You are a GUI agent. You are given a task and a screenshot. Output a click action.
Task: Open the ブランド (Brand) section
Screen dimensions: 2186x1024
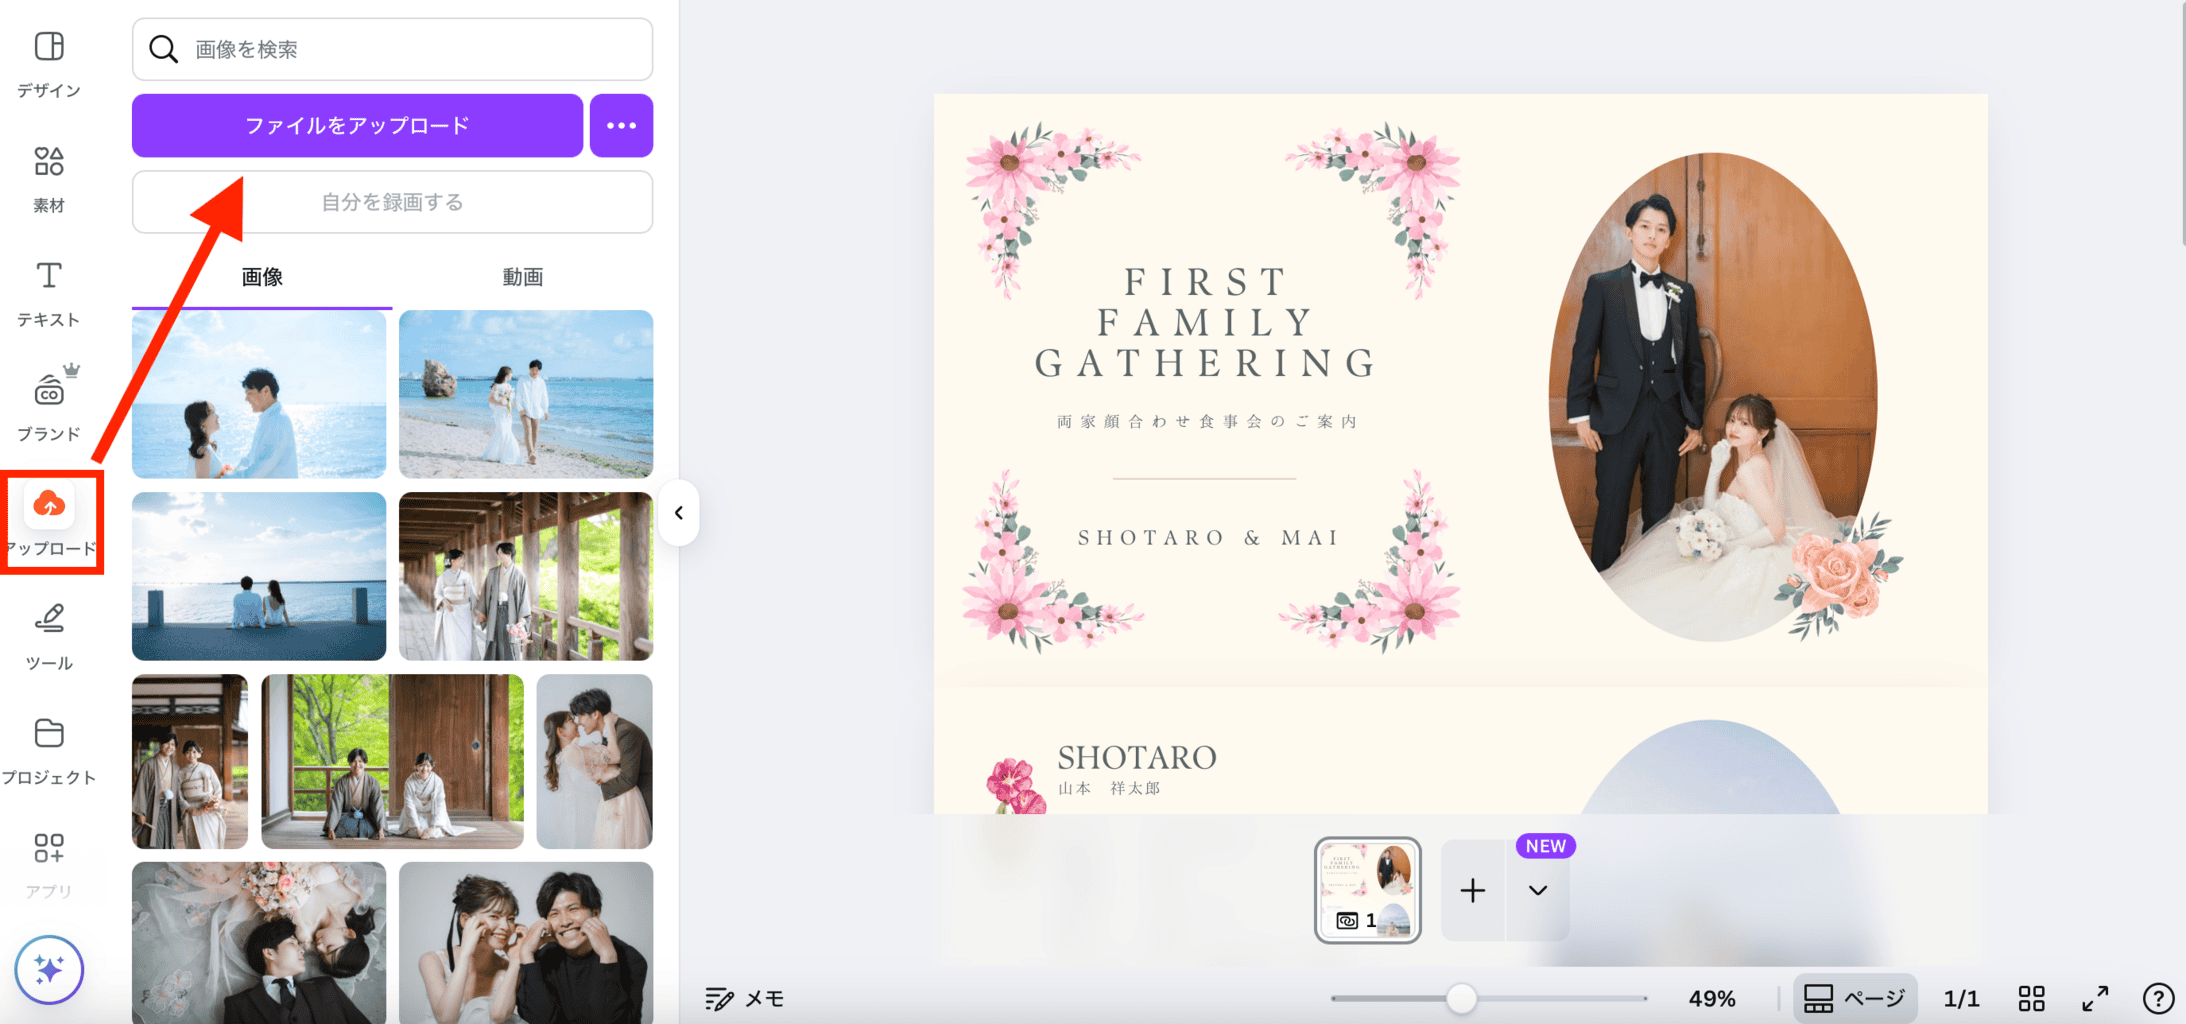(x=47, y=404)
